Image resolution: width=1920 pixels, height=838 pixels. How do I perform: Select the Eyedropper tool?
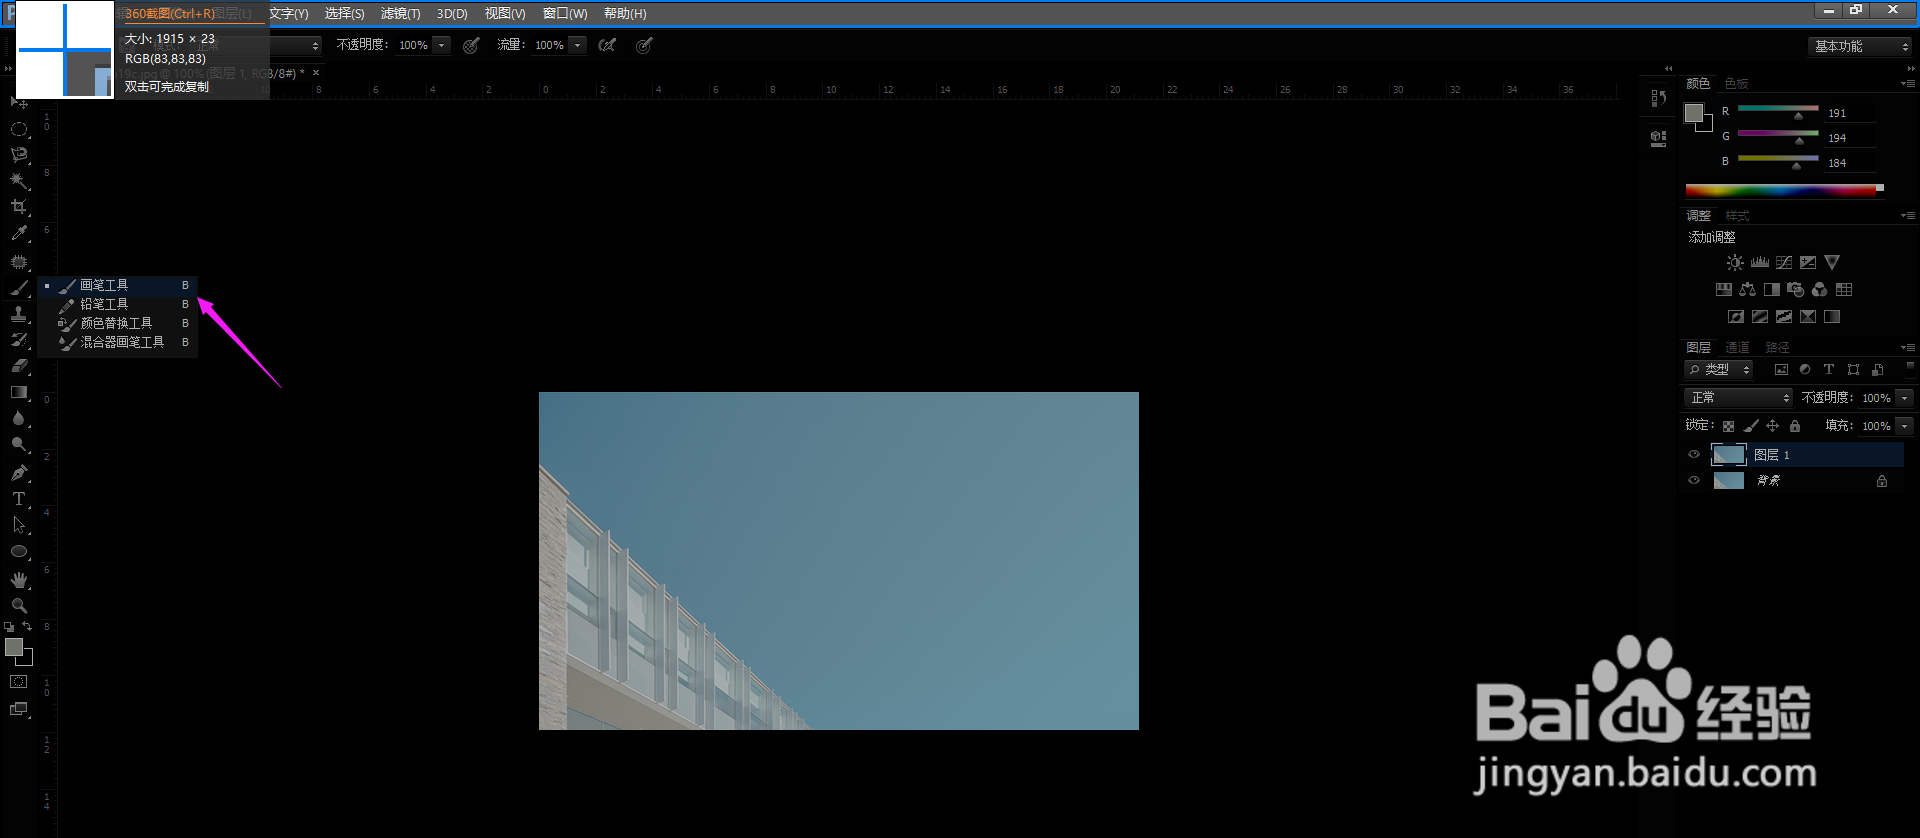[19, 233]
